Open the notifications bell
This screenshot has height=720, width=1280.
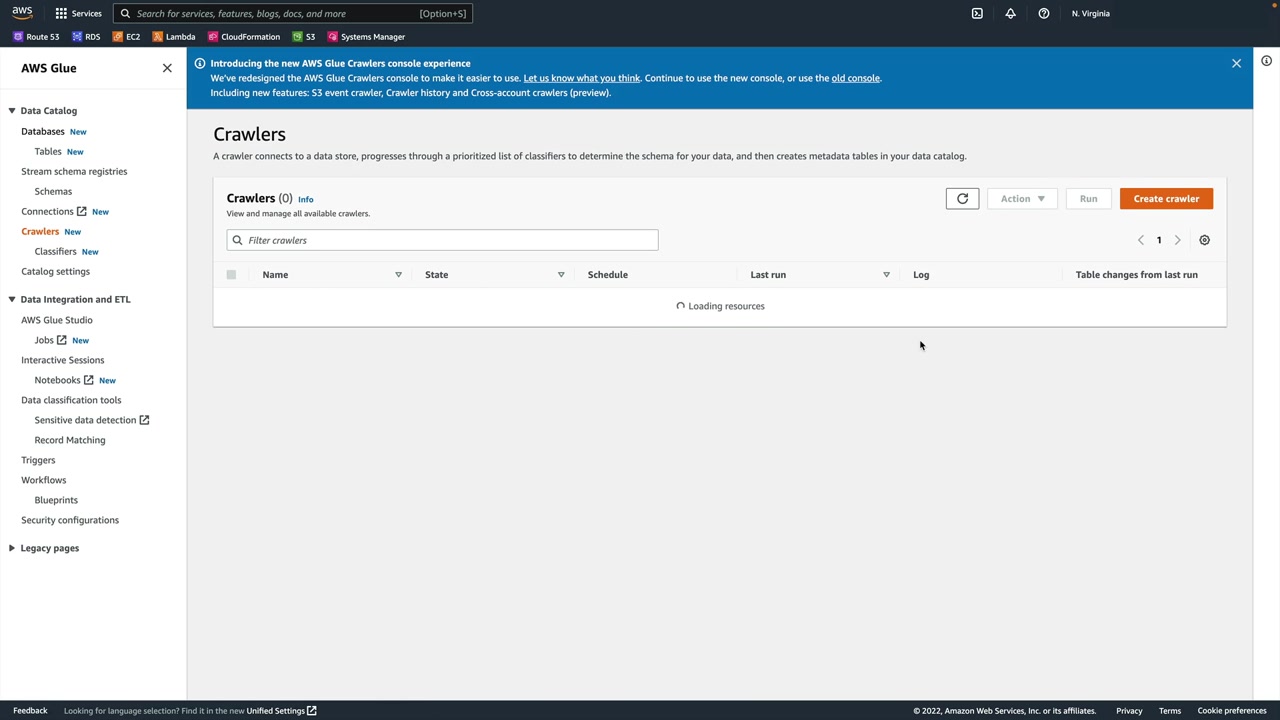[1010, 13]
